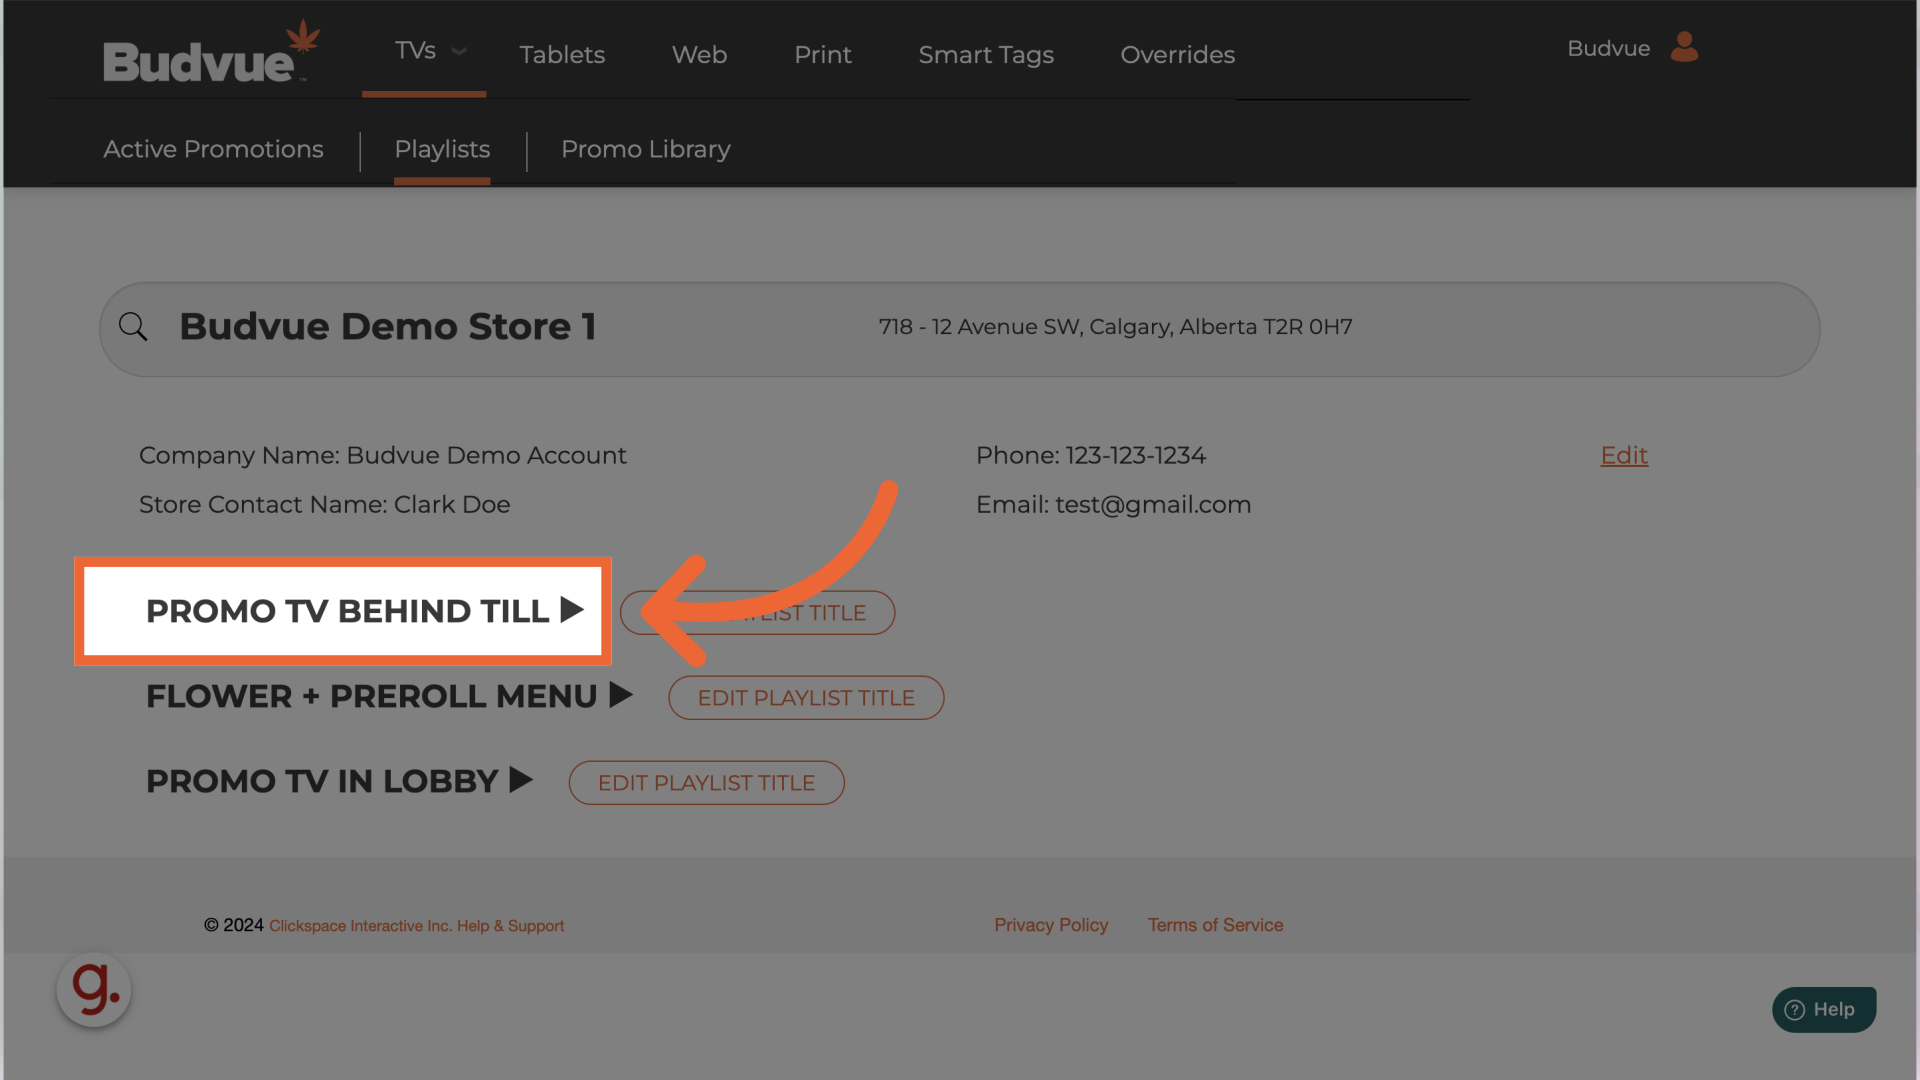The width and height of the screenshot is (1920, 1080).
Task: Click the Edit store details link
Action: click(1623, 455)
